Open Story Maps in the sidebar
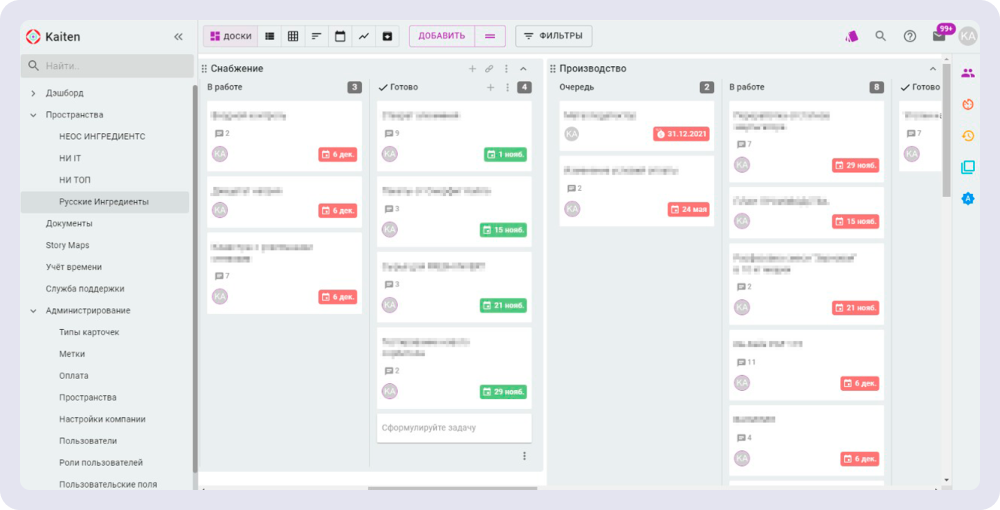 pyautogui.click(x=67, y=245)
